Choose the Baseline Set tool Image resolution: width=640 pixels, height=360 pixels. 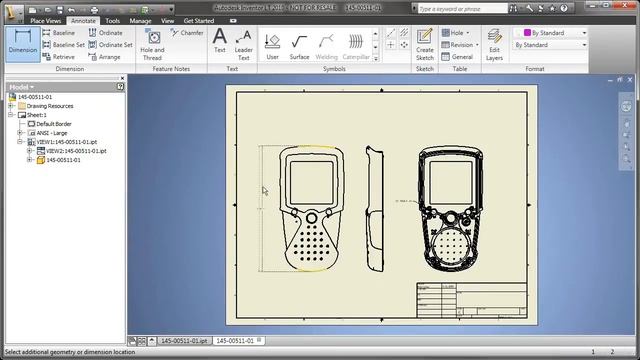tap(64, 45)
